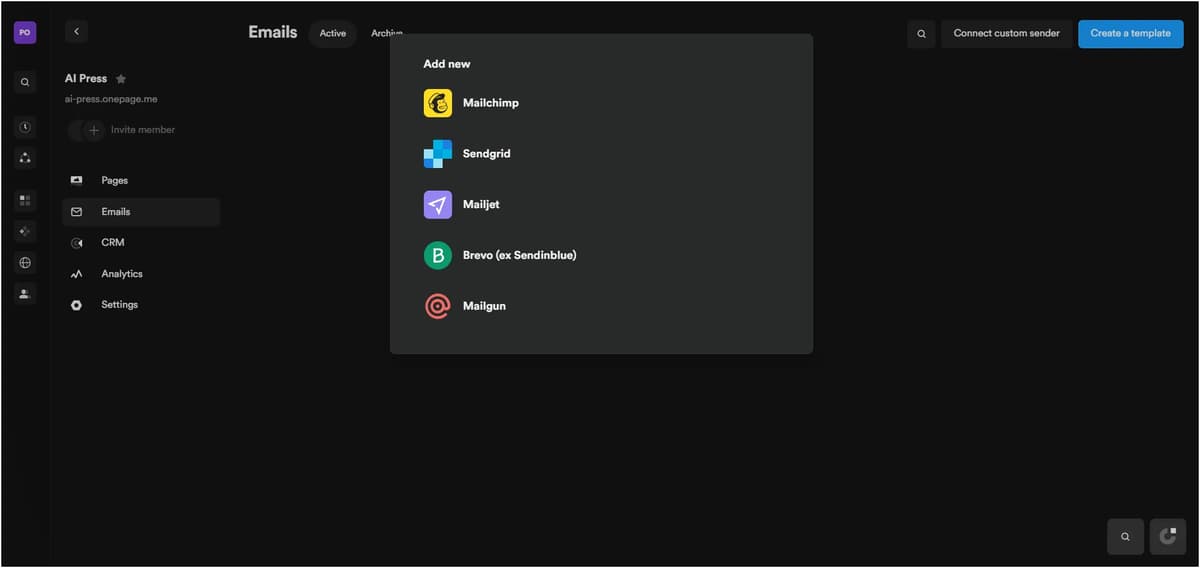This screenshot has width=1200, height=568.
Task: Click the integrations diamond icon in rail
Action: (x=25, y=231)
